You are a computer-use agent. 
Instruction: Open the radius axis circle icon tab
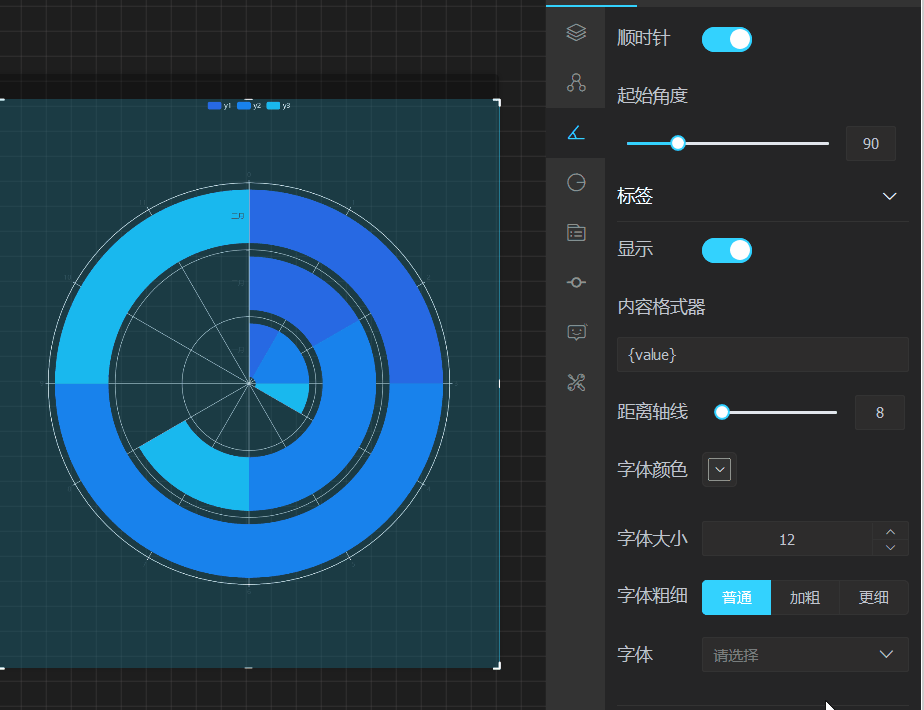576,183
